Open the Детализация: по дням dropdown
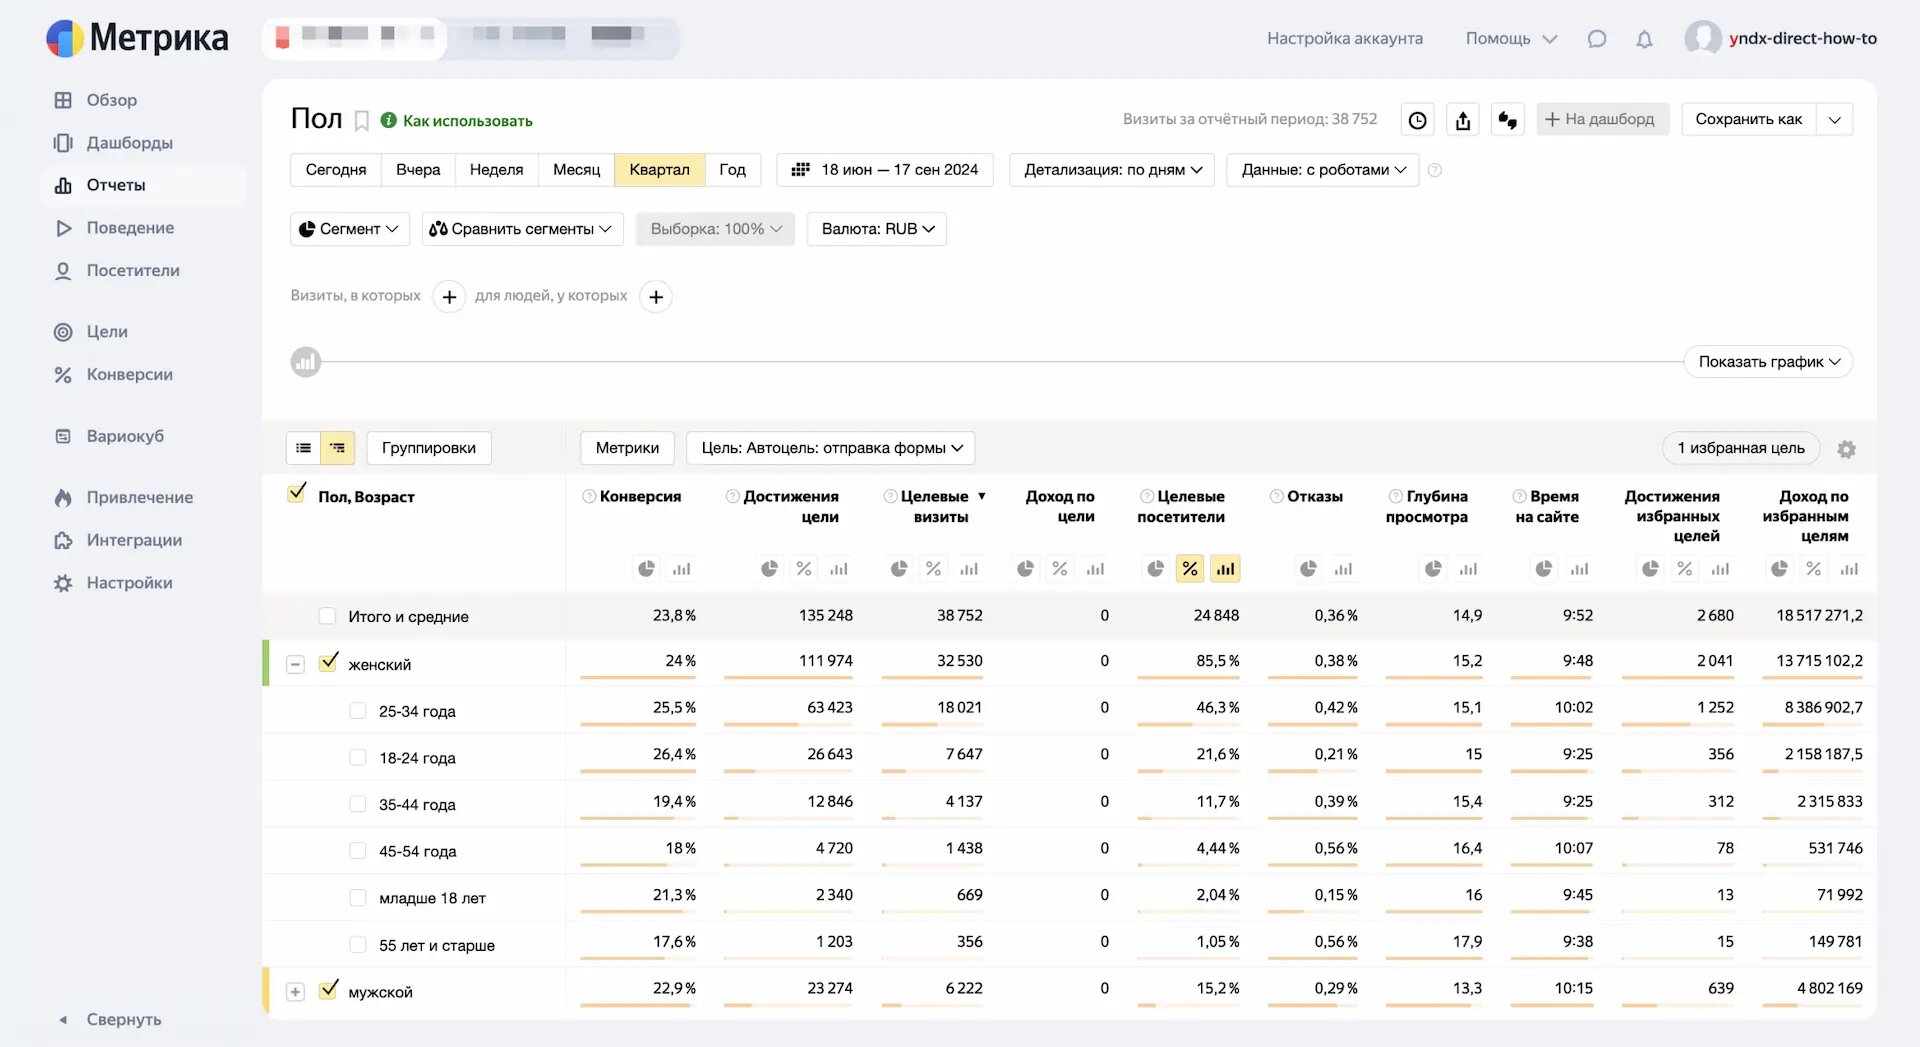The height and width of the screenshot is (1047, 1920). point(1112,170)
